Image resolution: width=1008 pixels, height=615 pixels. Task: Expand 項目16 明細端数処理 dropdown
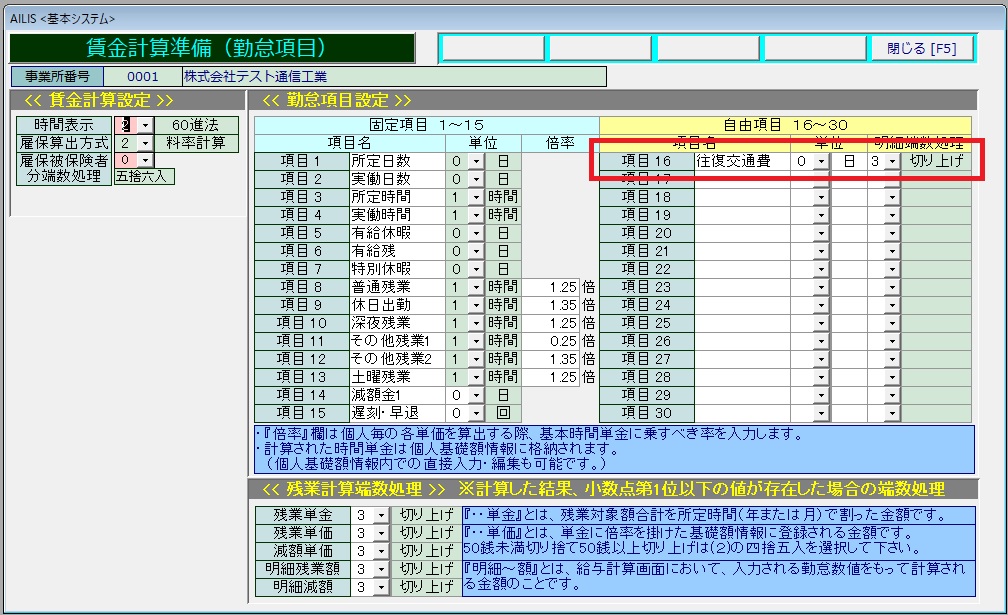tap(891, 161)
